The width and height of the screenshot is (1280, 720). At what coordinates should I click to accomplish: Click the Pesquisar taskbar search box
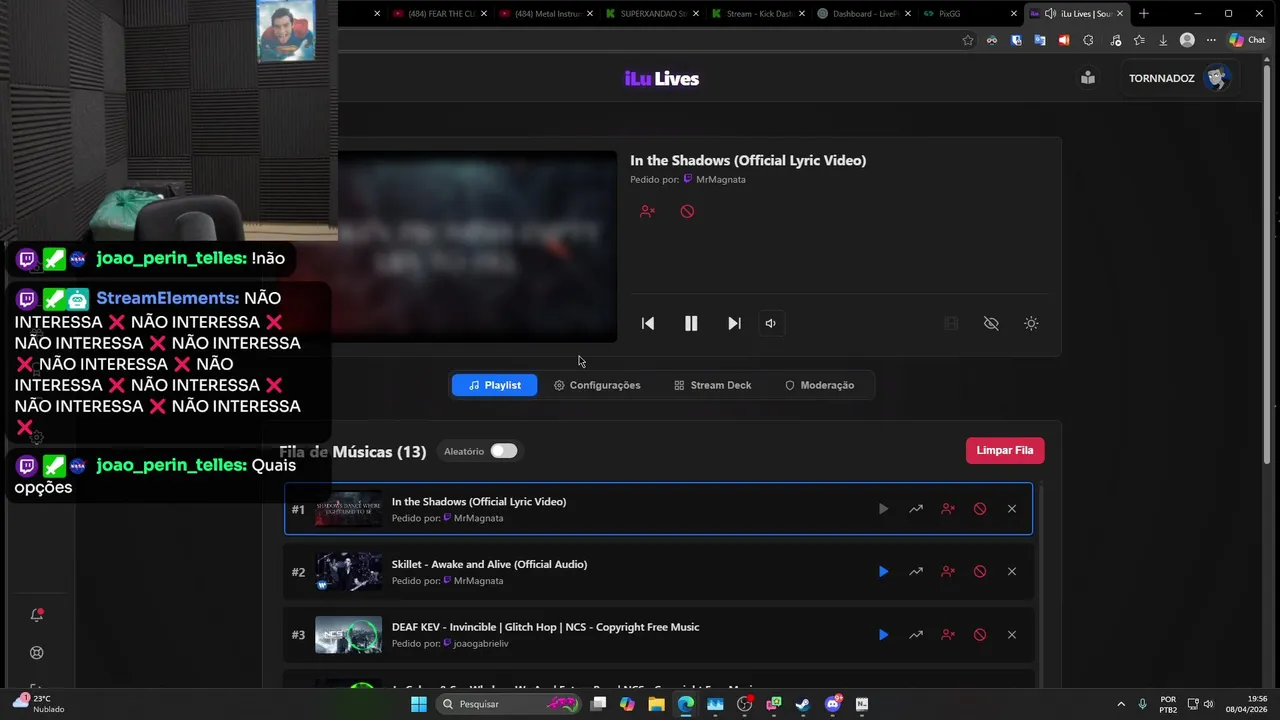click(510, 704)
